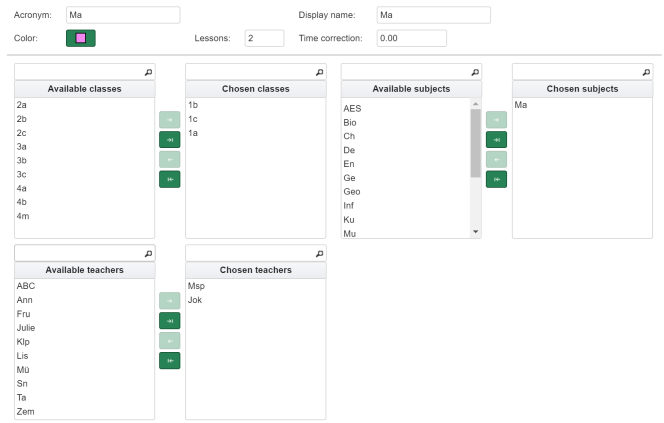This screenshot has height=423, width=664.
Task: Select class 1b in Chosen classes
Action: pyautogui.click(x=194, y=105)
